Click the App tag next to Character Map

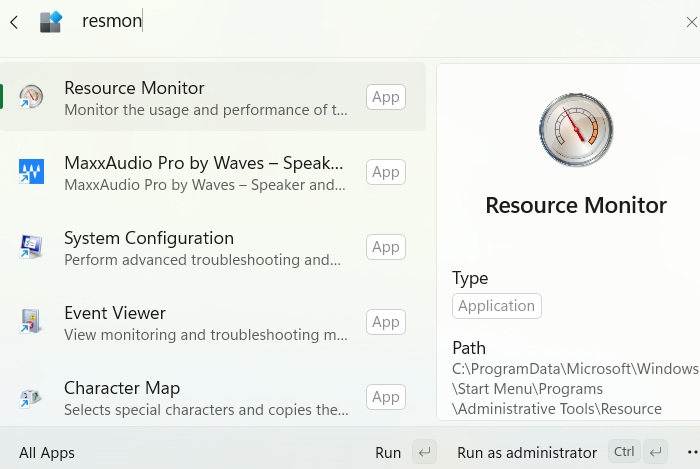[x=386, y=397]
